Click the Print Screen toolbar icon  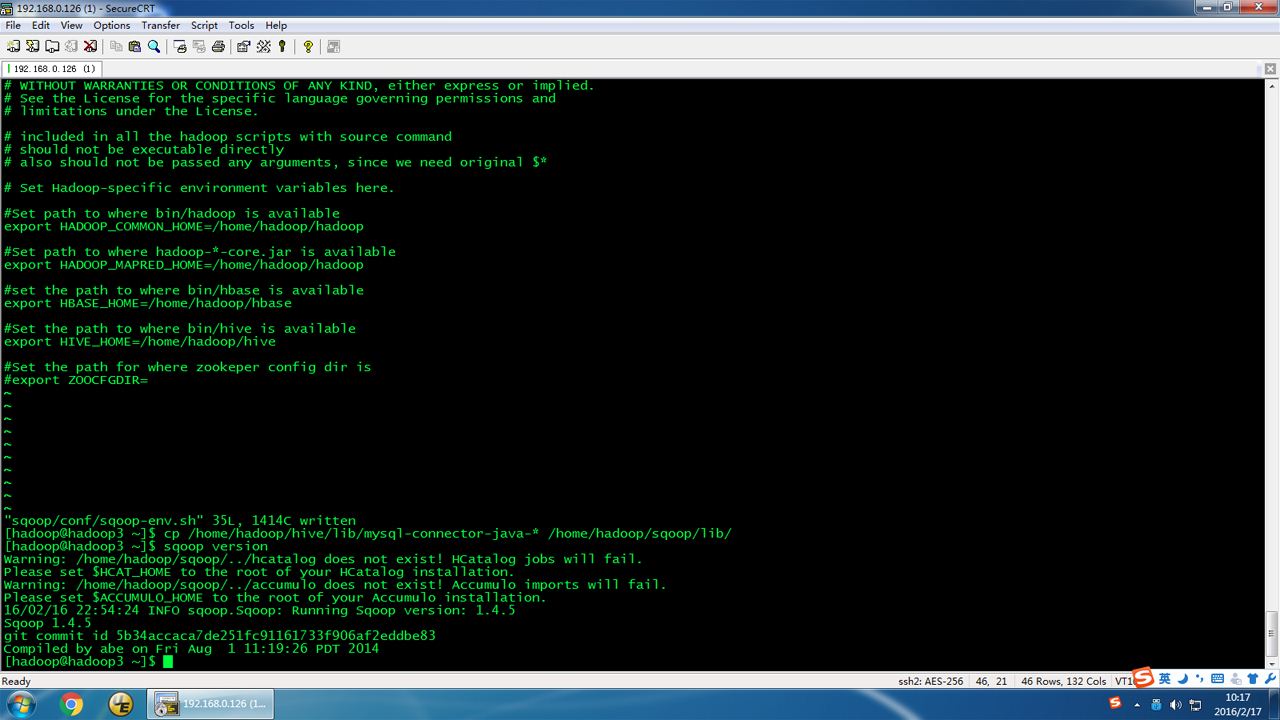pos(180,46)
